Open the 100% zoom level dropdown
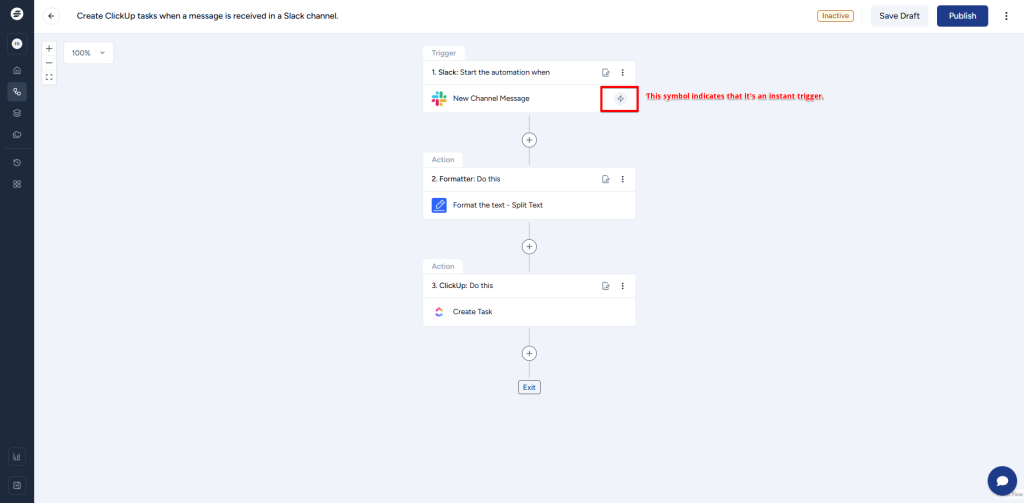The image size is (1024, 503). point(88,52)
